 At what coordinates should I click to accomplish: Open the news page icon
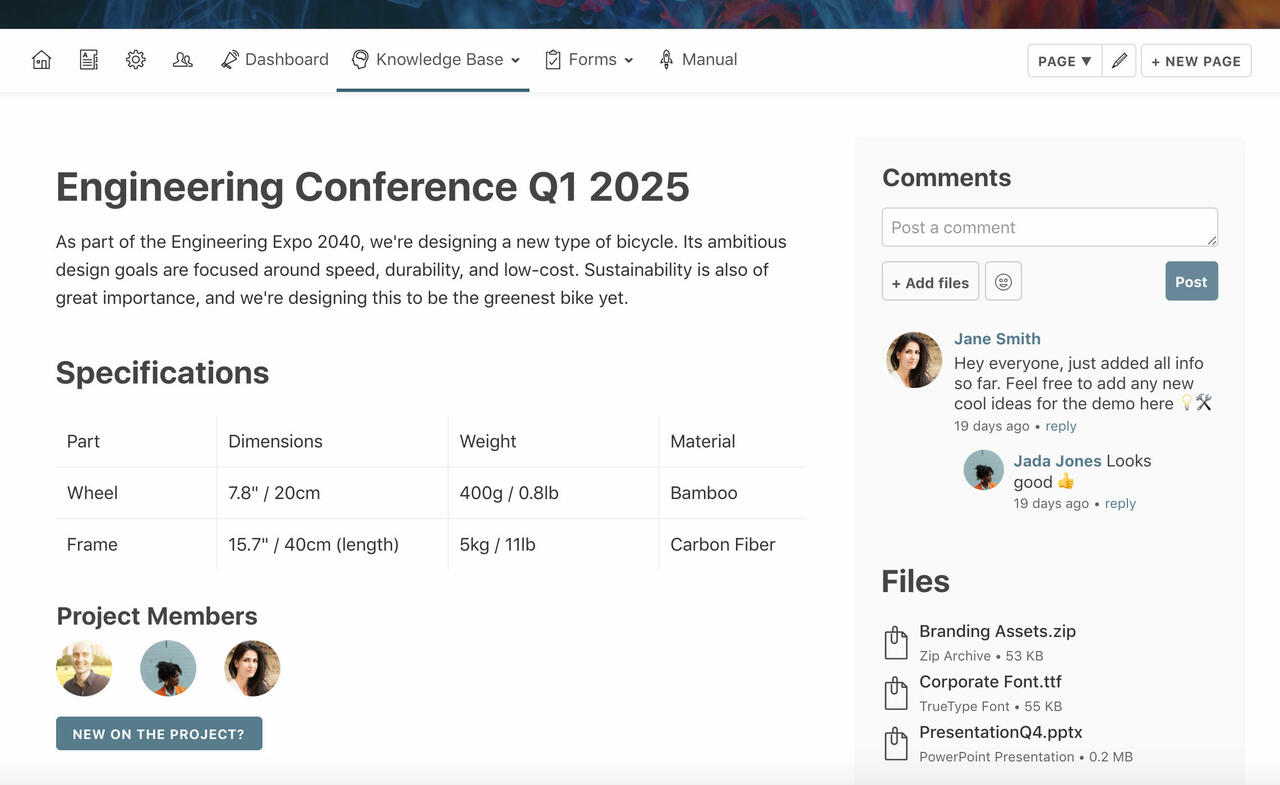click(x=89, y=60)
